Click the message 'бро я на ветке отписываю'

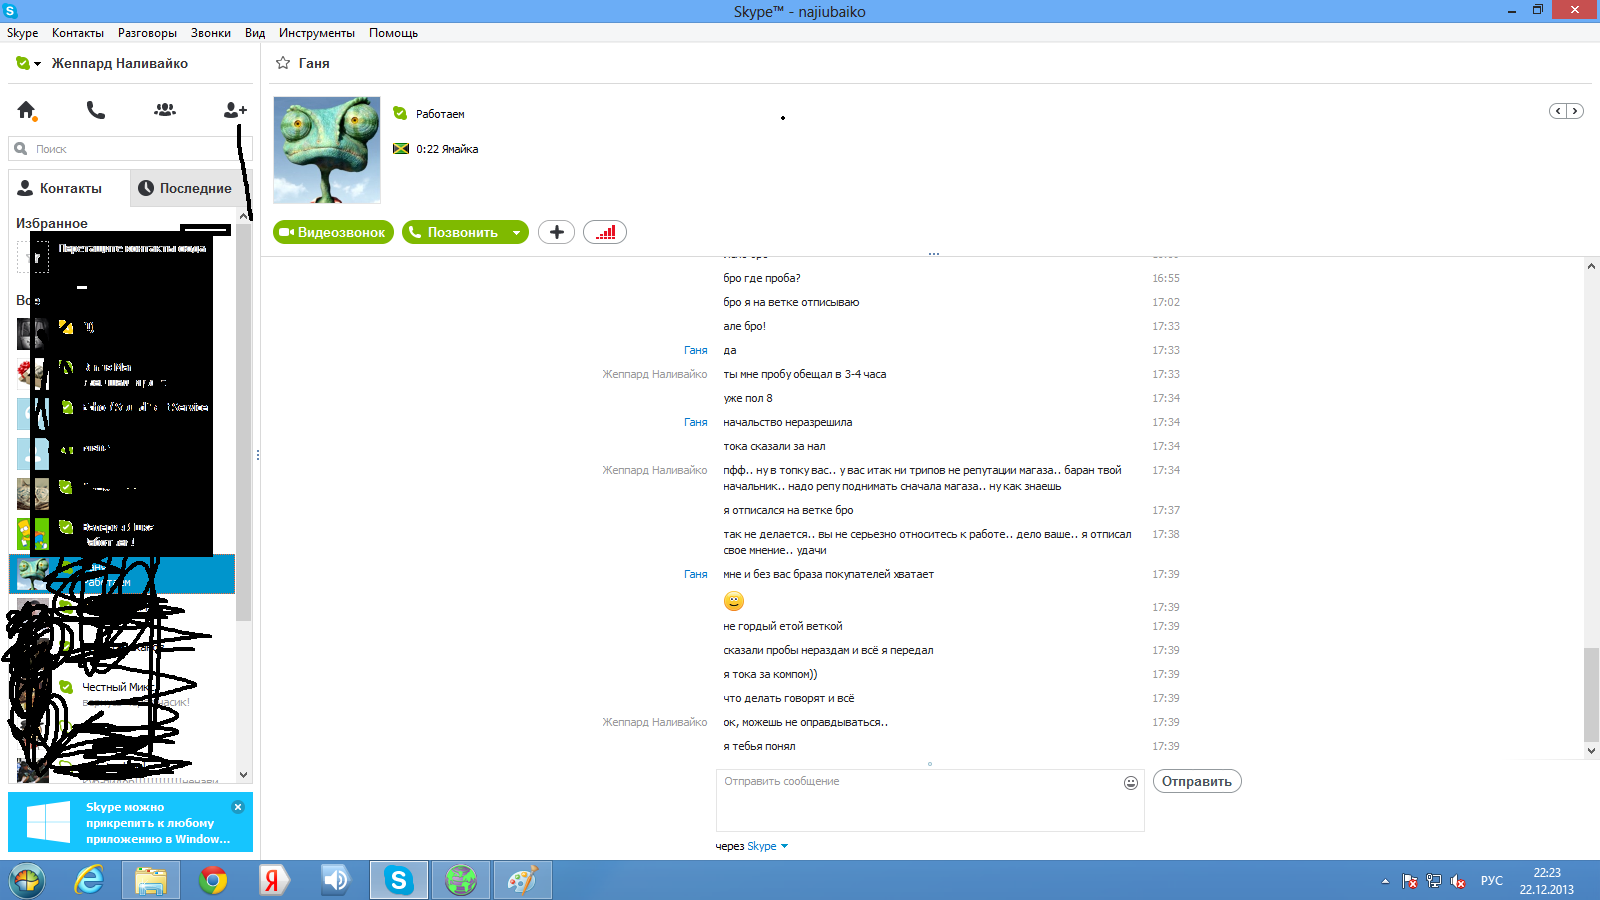tap(791, 302)
